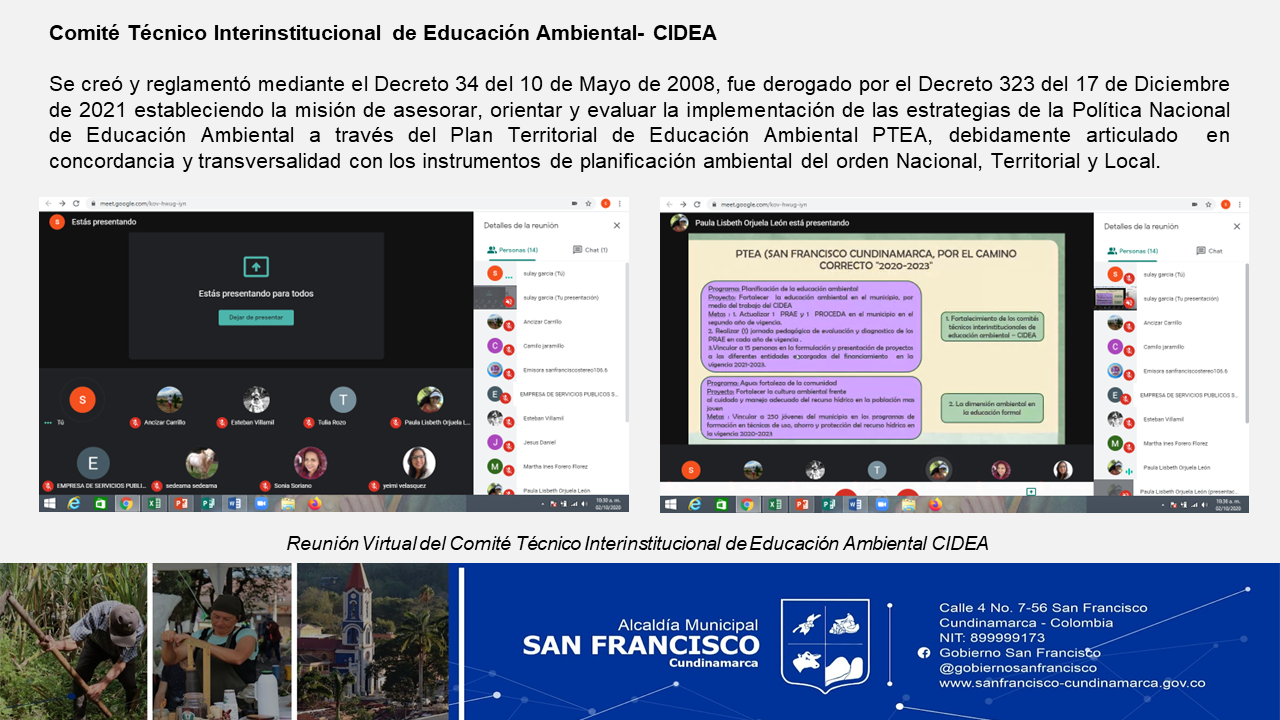
Task: Open PowerPoint from 'Estás presentando' window taskbar
Action: 181,504
